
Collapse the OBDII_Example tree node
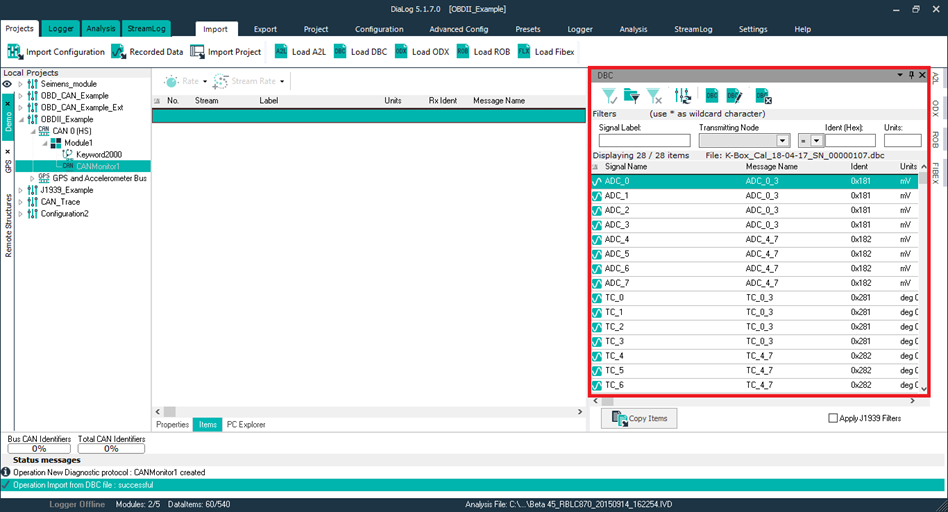(x=21, y=119)
